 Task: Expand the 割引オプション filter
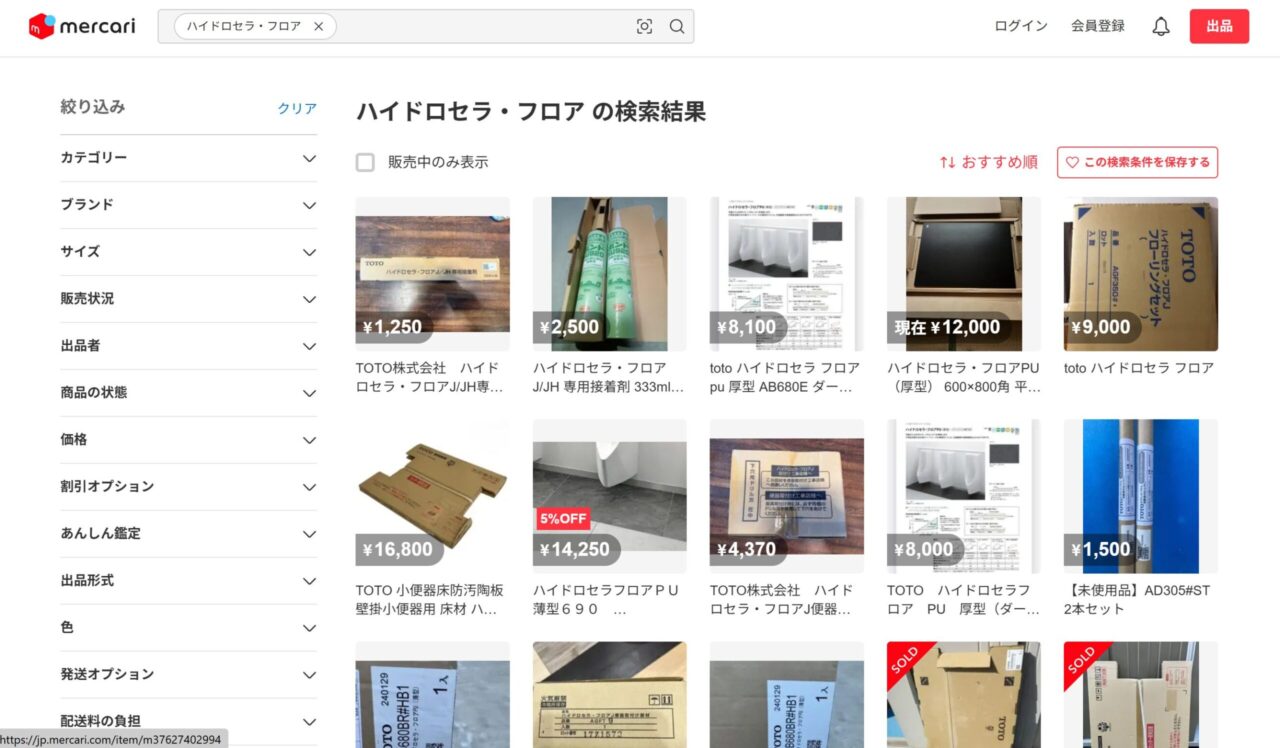click(x=188, y=487)
